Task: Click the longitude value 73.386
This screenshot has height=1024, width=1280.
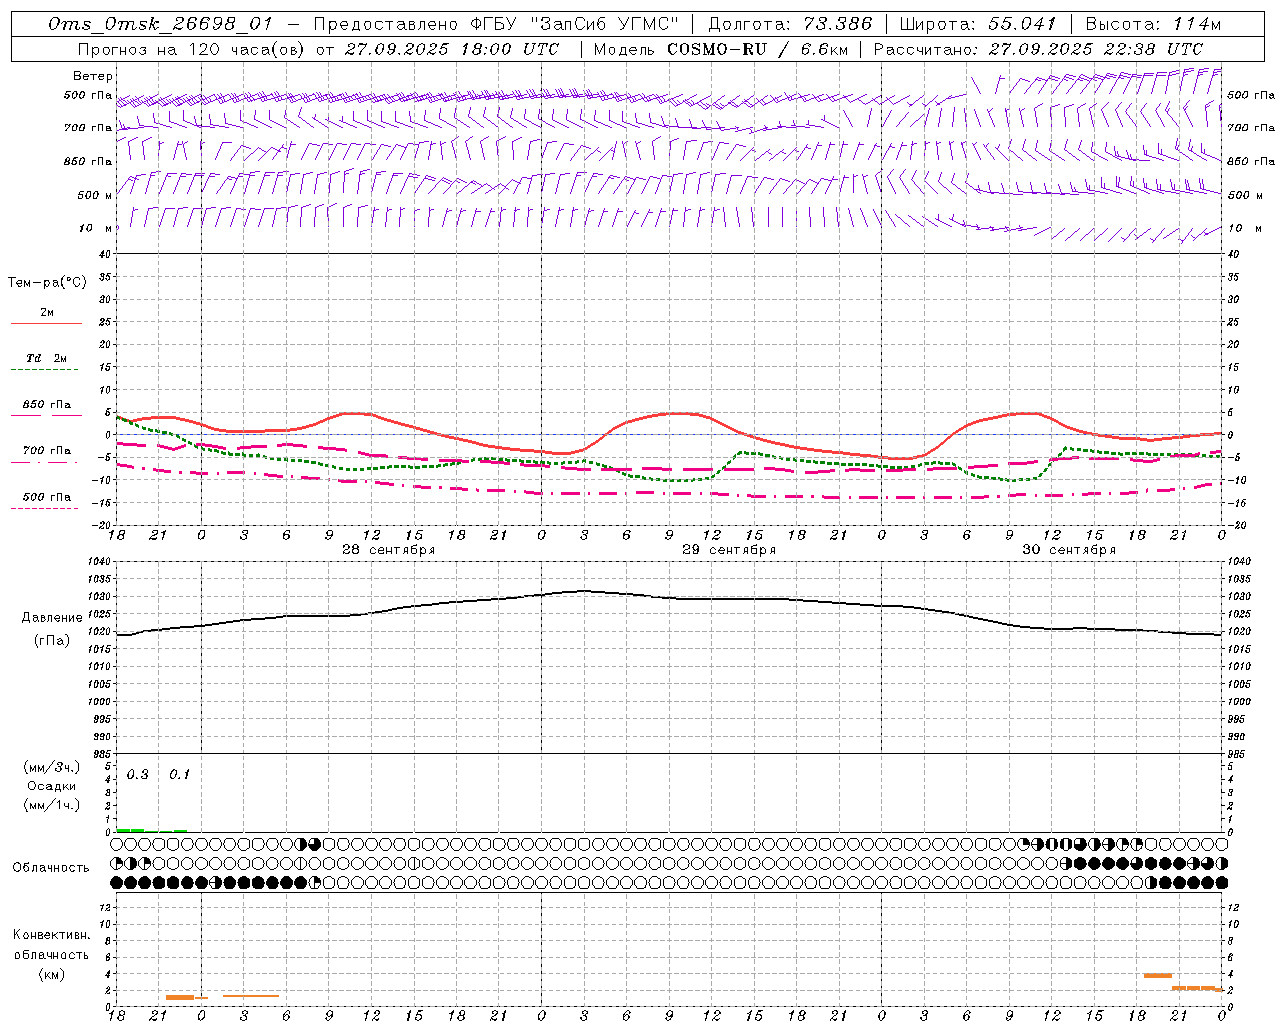Action: coord(837,24)
